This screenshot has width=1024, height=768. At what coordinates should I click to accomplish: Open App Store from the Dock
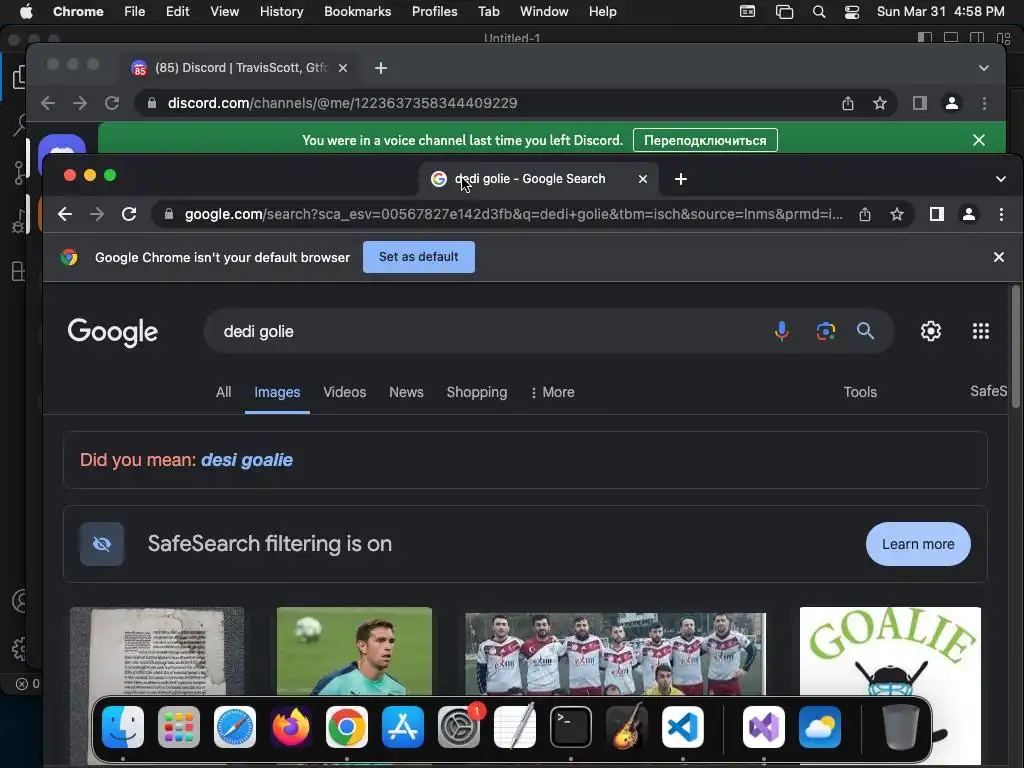[x=403, y=727]
